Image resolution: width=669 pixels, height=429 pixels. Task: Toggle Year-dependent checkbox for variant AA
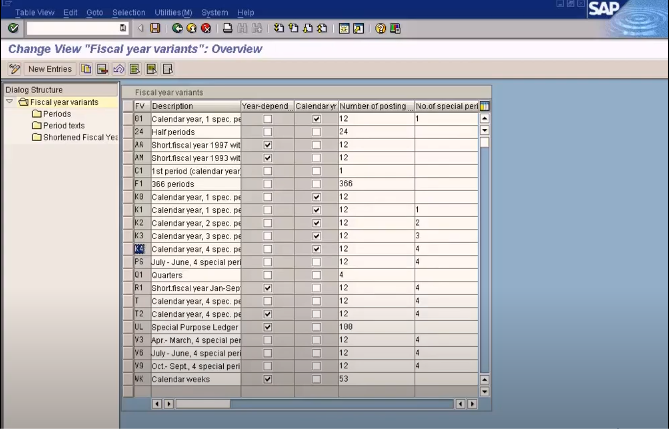[268, 145]
